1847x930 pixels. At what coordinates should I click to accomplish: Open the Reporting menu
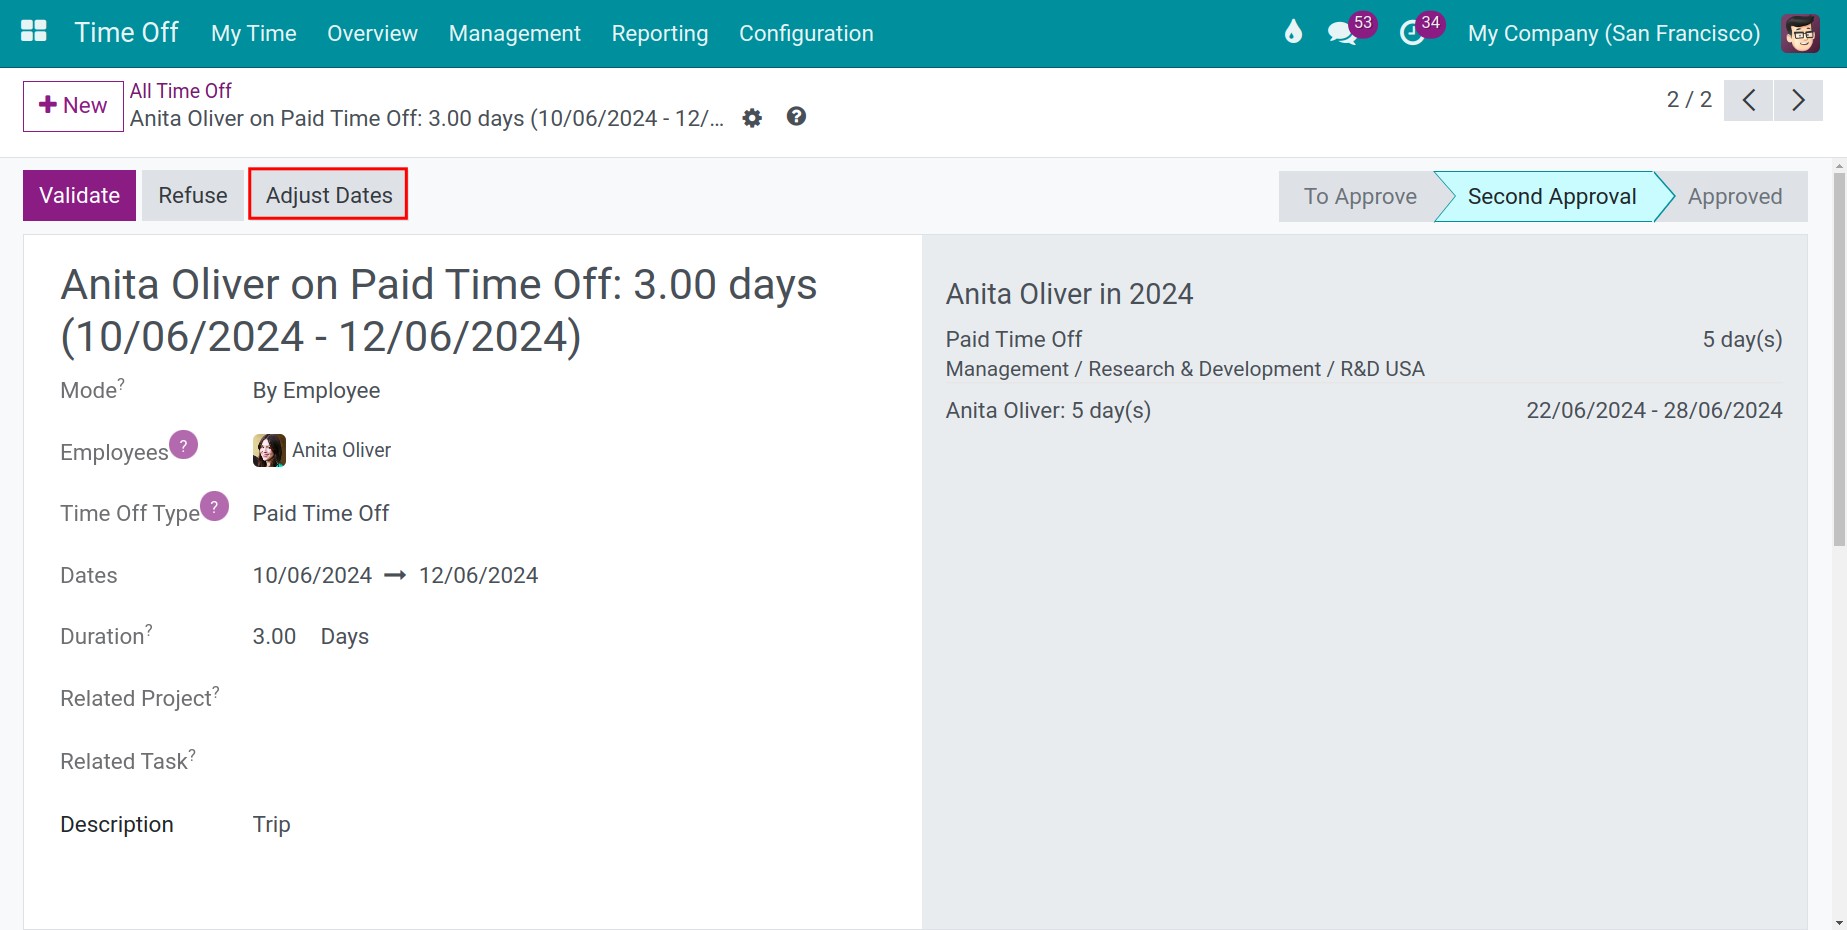click(660, 33)
